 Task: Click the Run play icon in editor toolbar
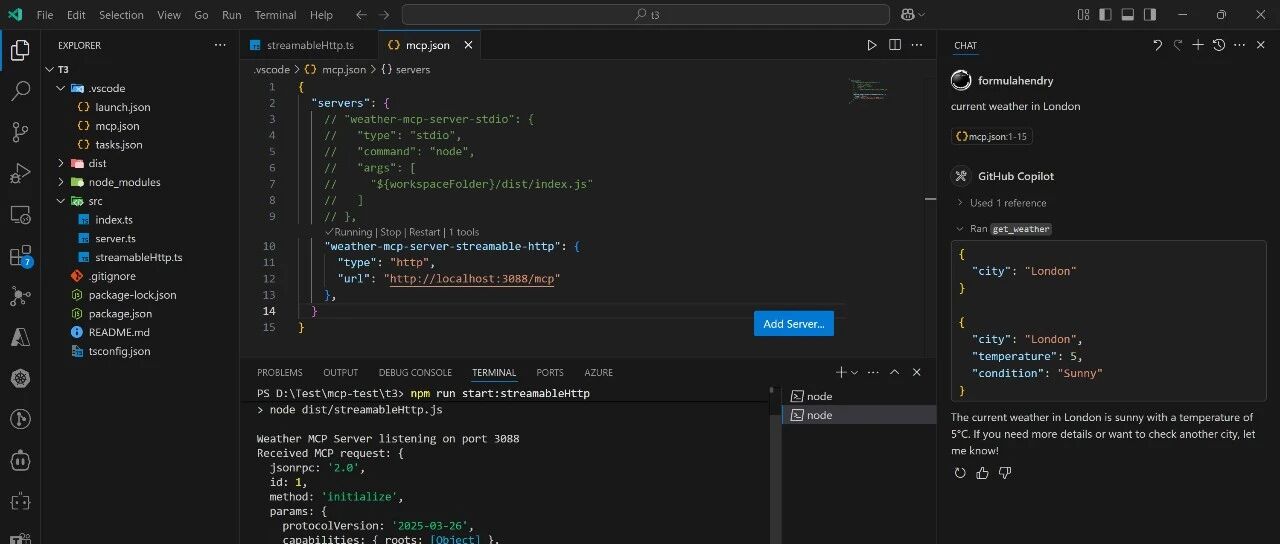click(872, 45)
